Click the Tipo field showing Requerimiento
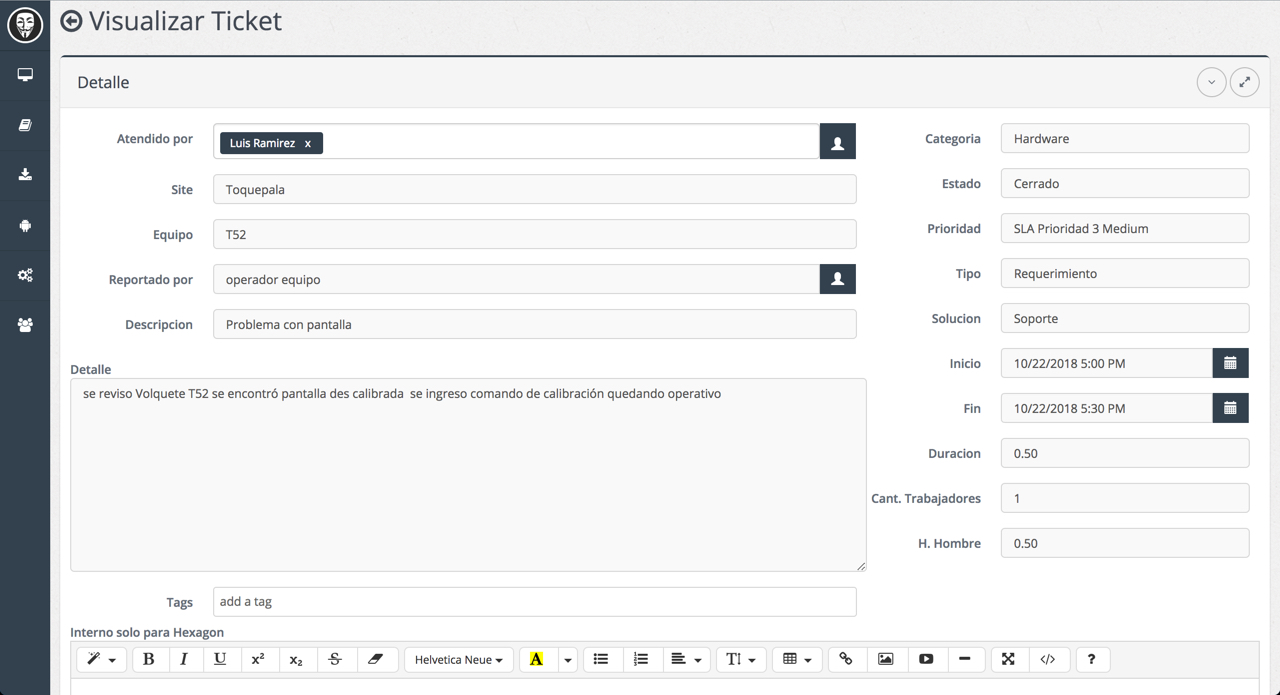 (x=1125, y=273)
